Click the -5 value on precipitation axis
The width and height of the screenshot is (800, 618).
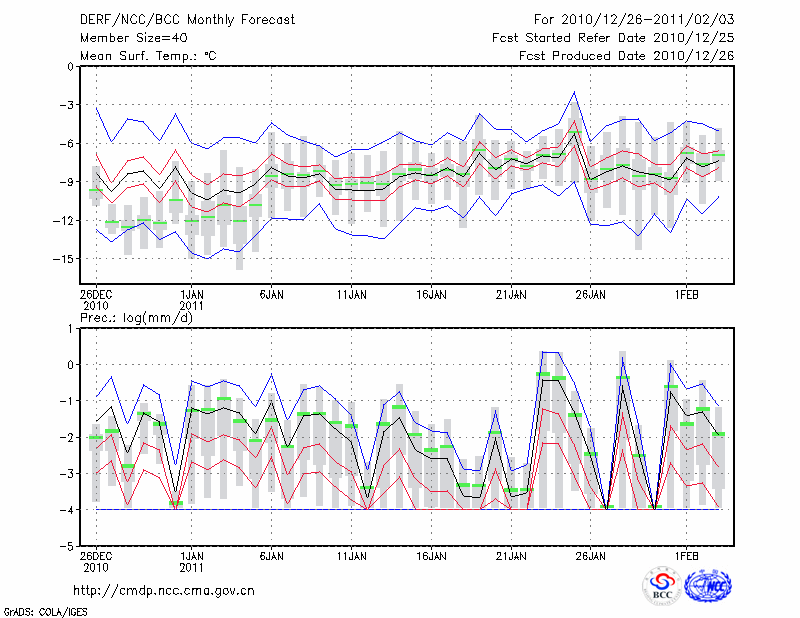pyautogui.click(x=67, y=547)
